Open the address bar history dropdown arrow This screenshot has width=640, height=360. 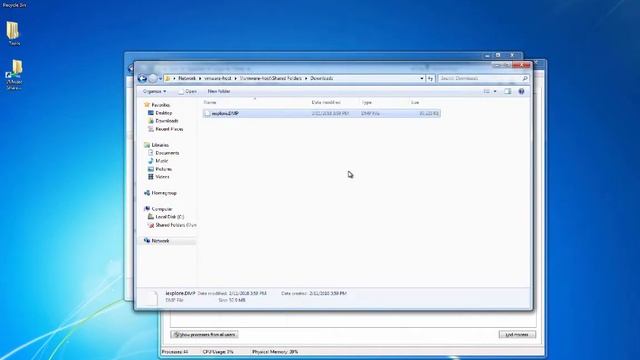[x=422, y=78]
